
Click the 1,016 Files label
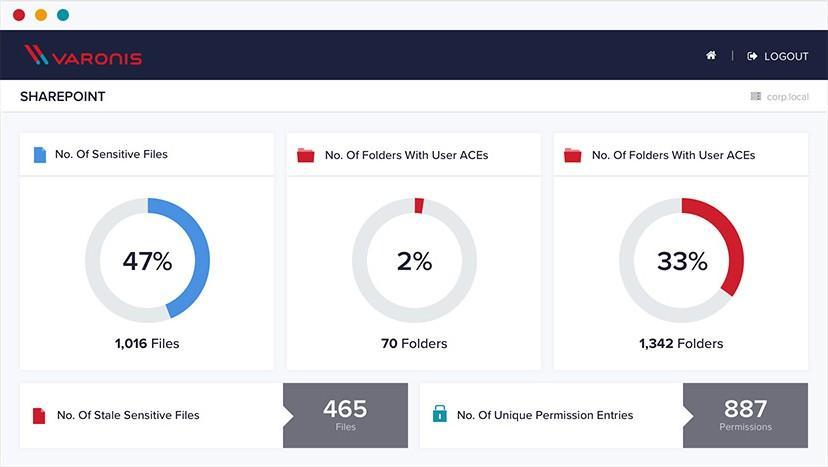pyautogui.click(x=147, y=344)
